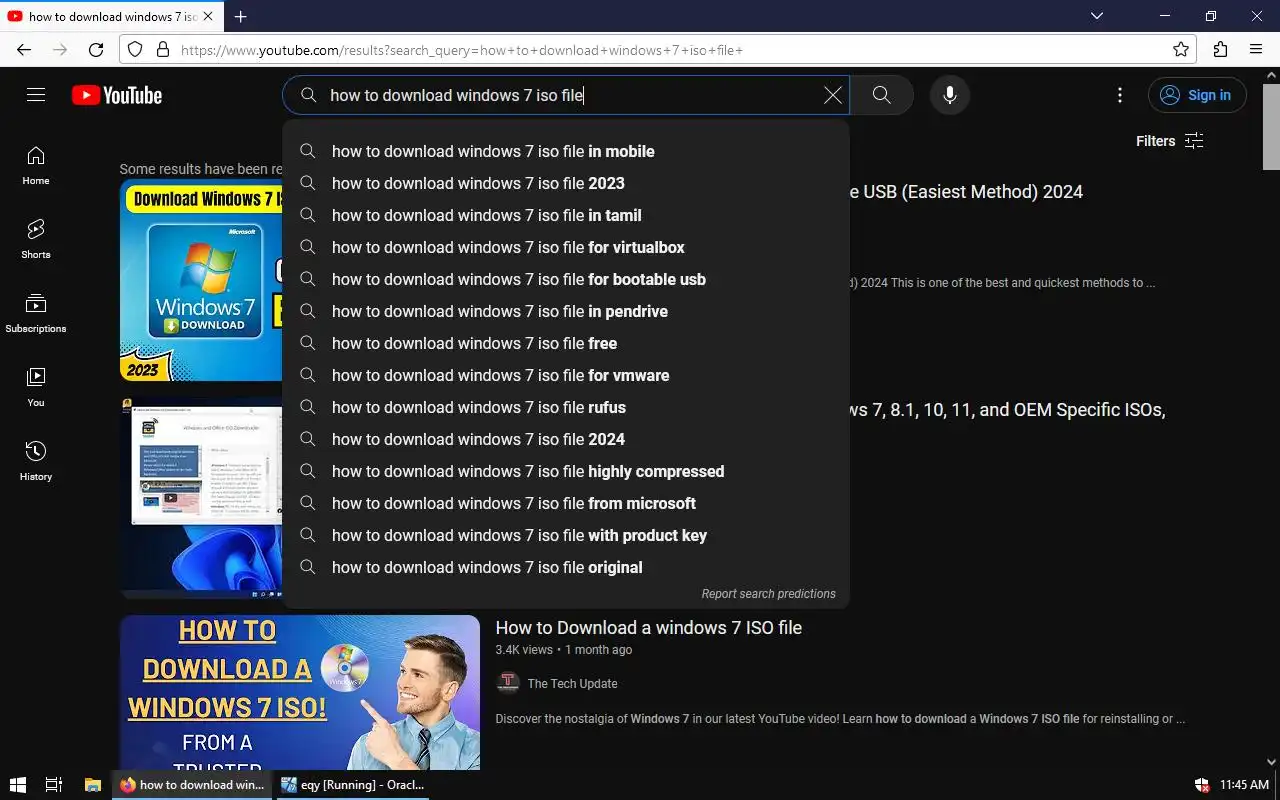Click The Tech Update channel avatar
This screenshot has height=800, width=1280.
pos(508,683)
